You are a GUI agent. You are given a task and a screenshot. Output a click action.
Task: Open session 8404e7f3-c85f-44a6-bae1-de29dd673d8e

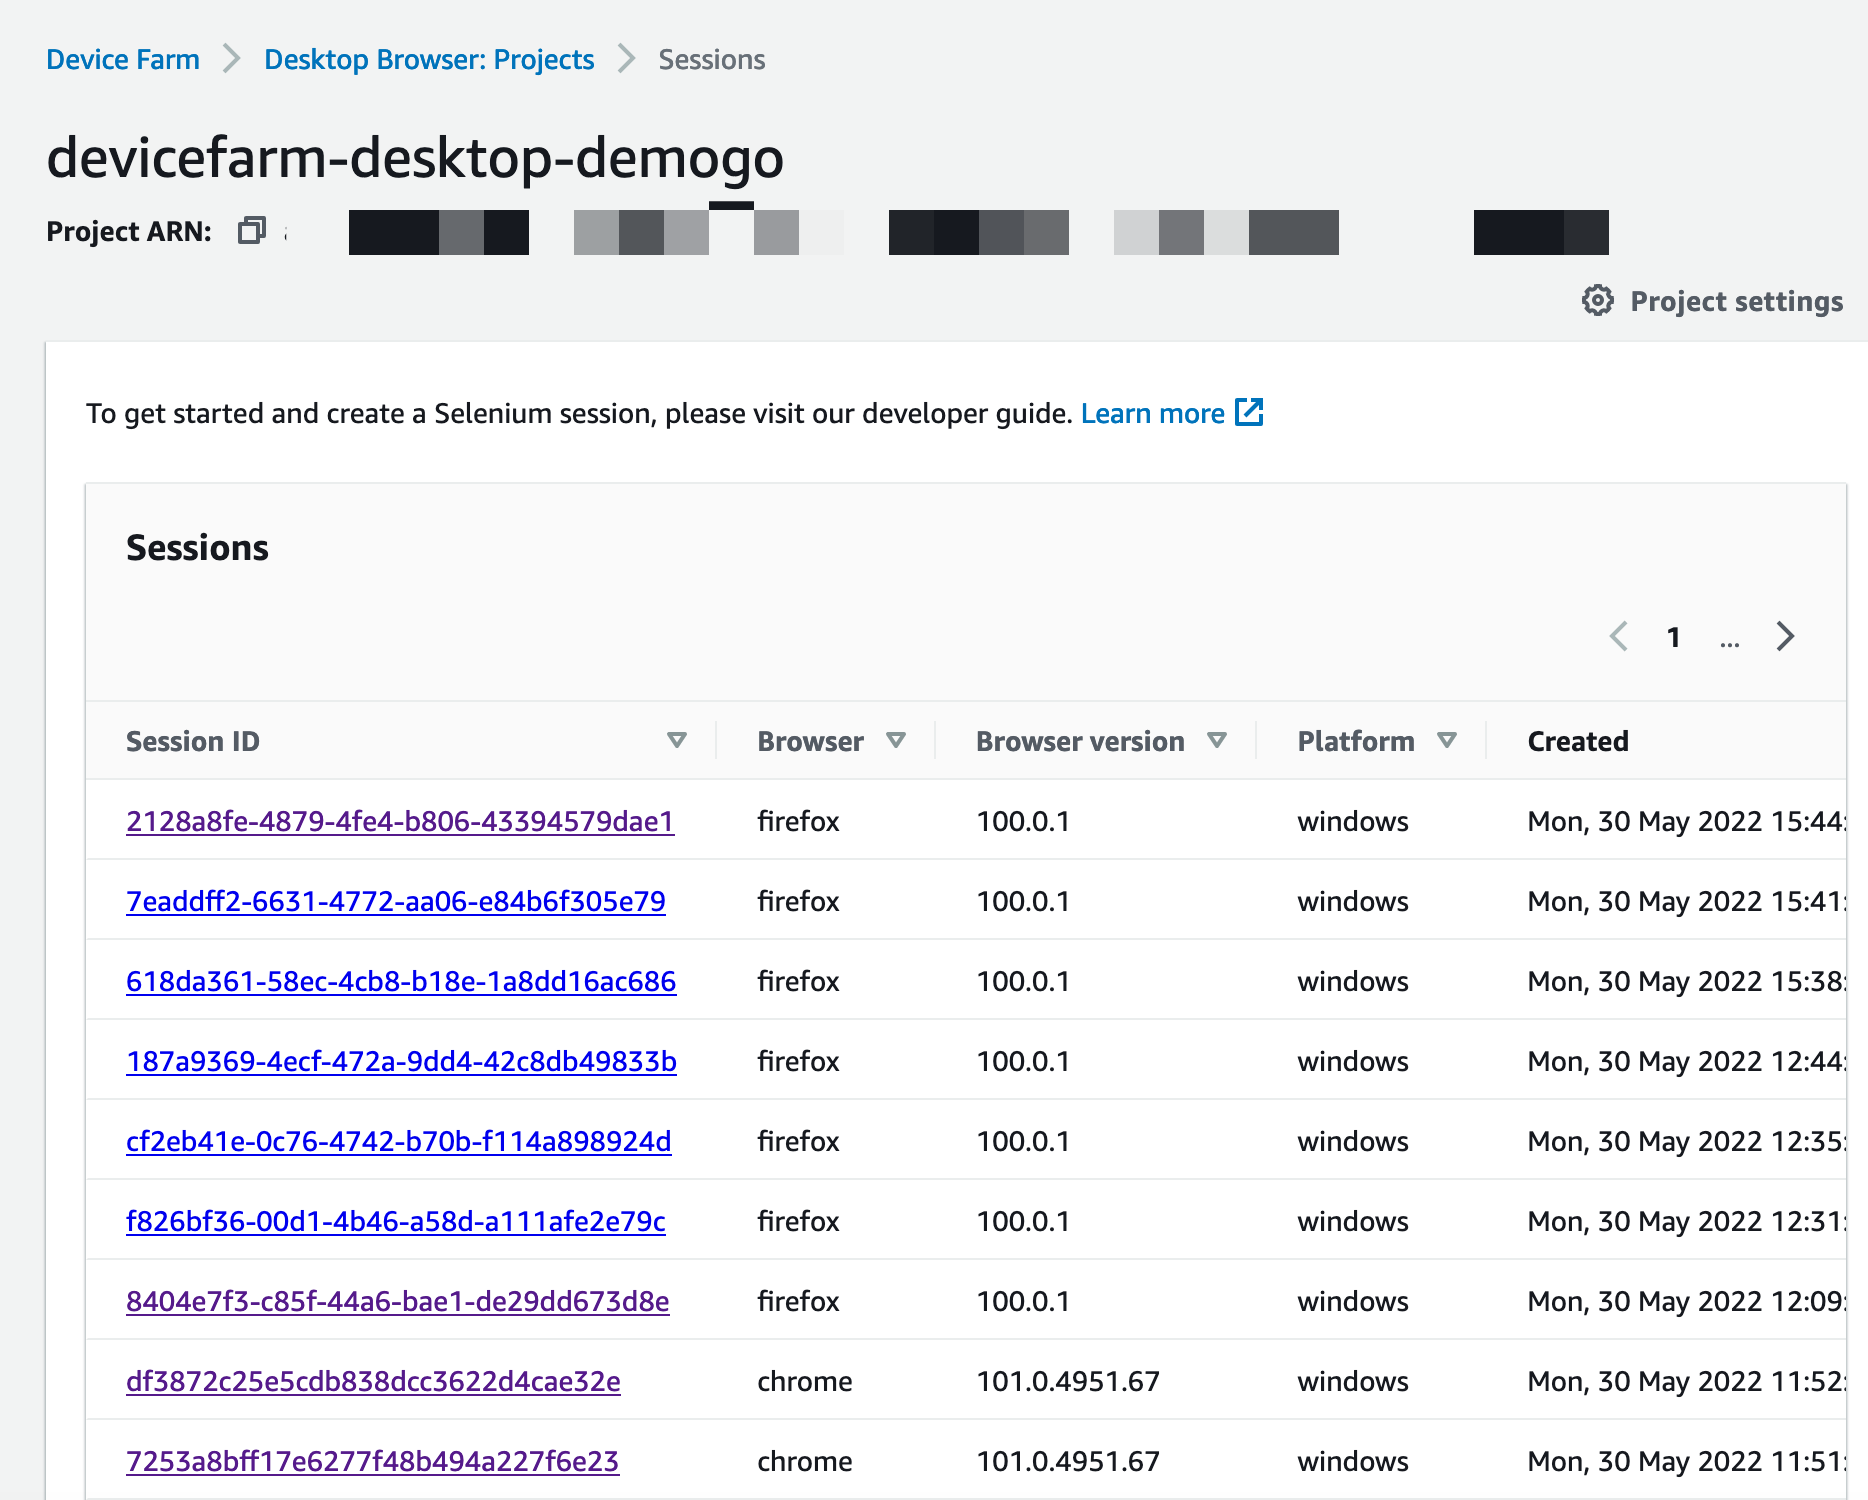click(398, 1301)
